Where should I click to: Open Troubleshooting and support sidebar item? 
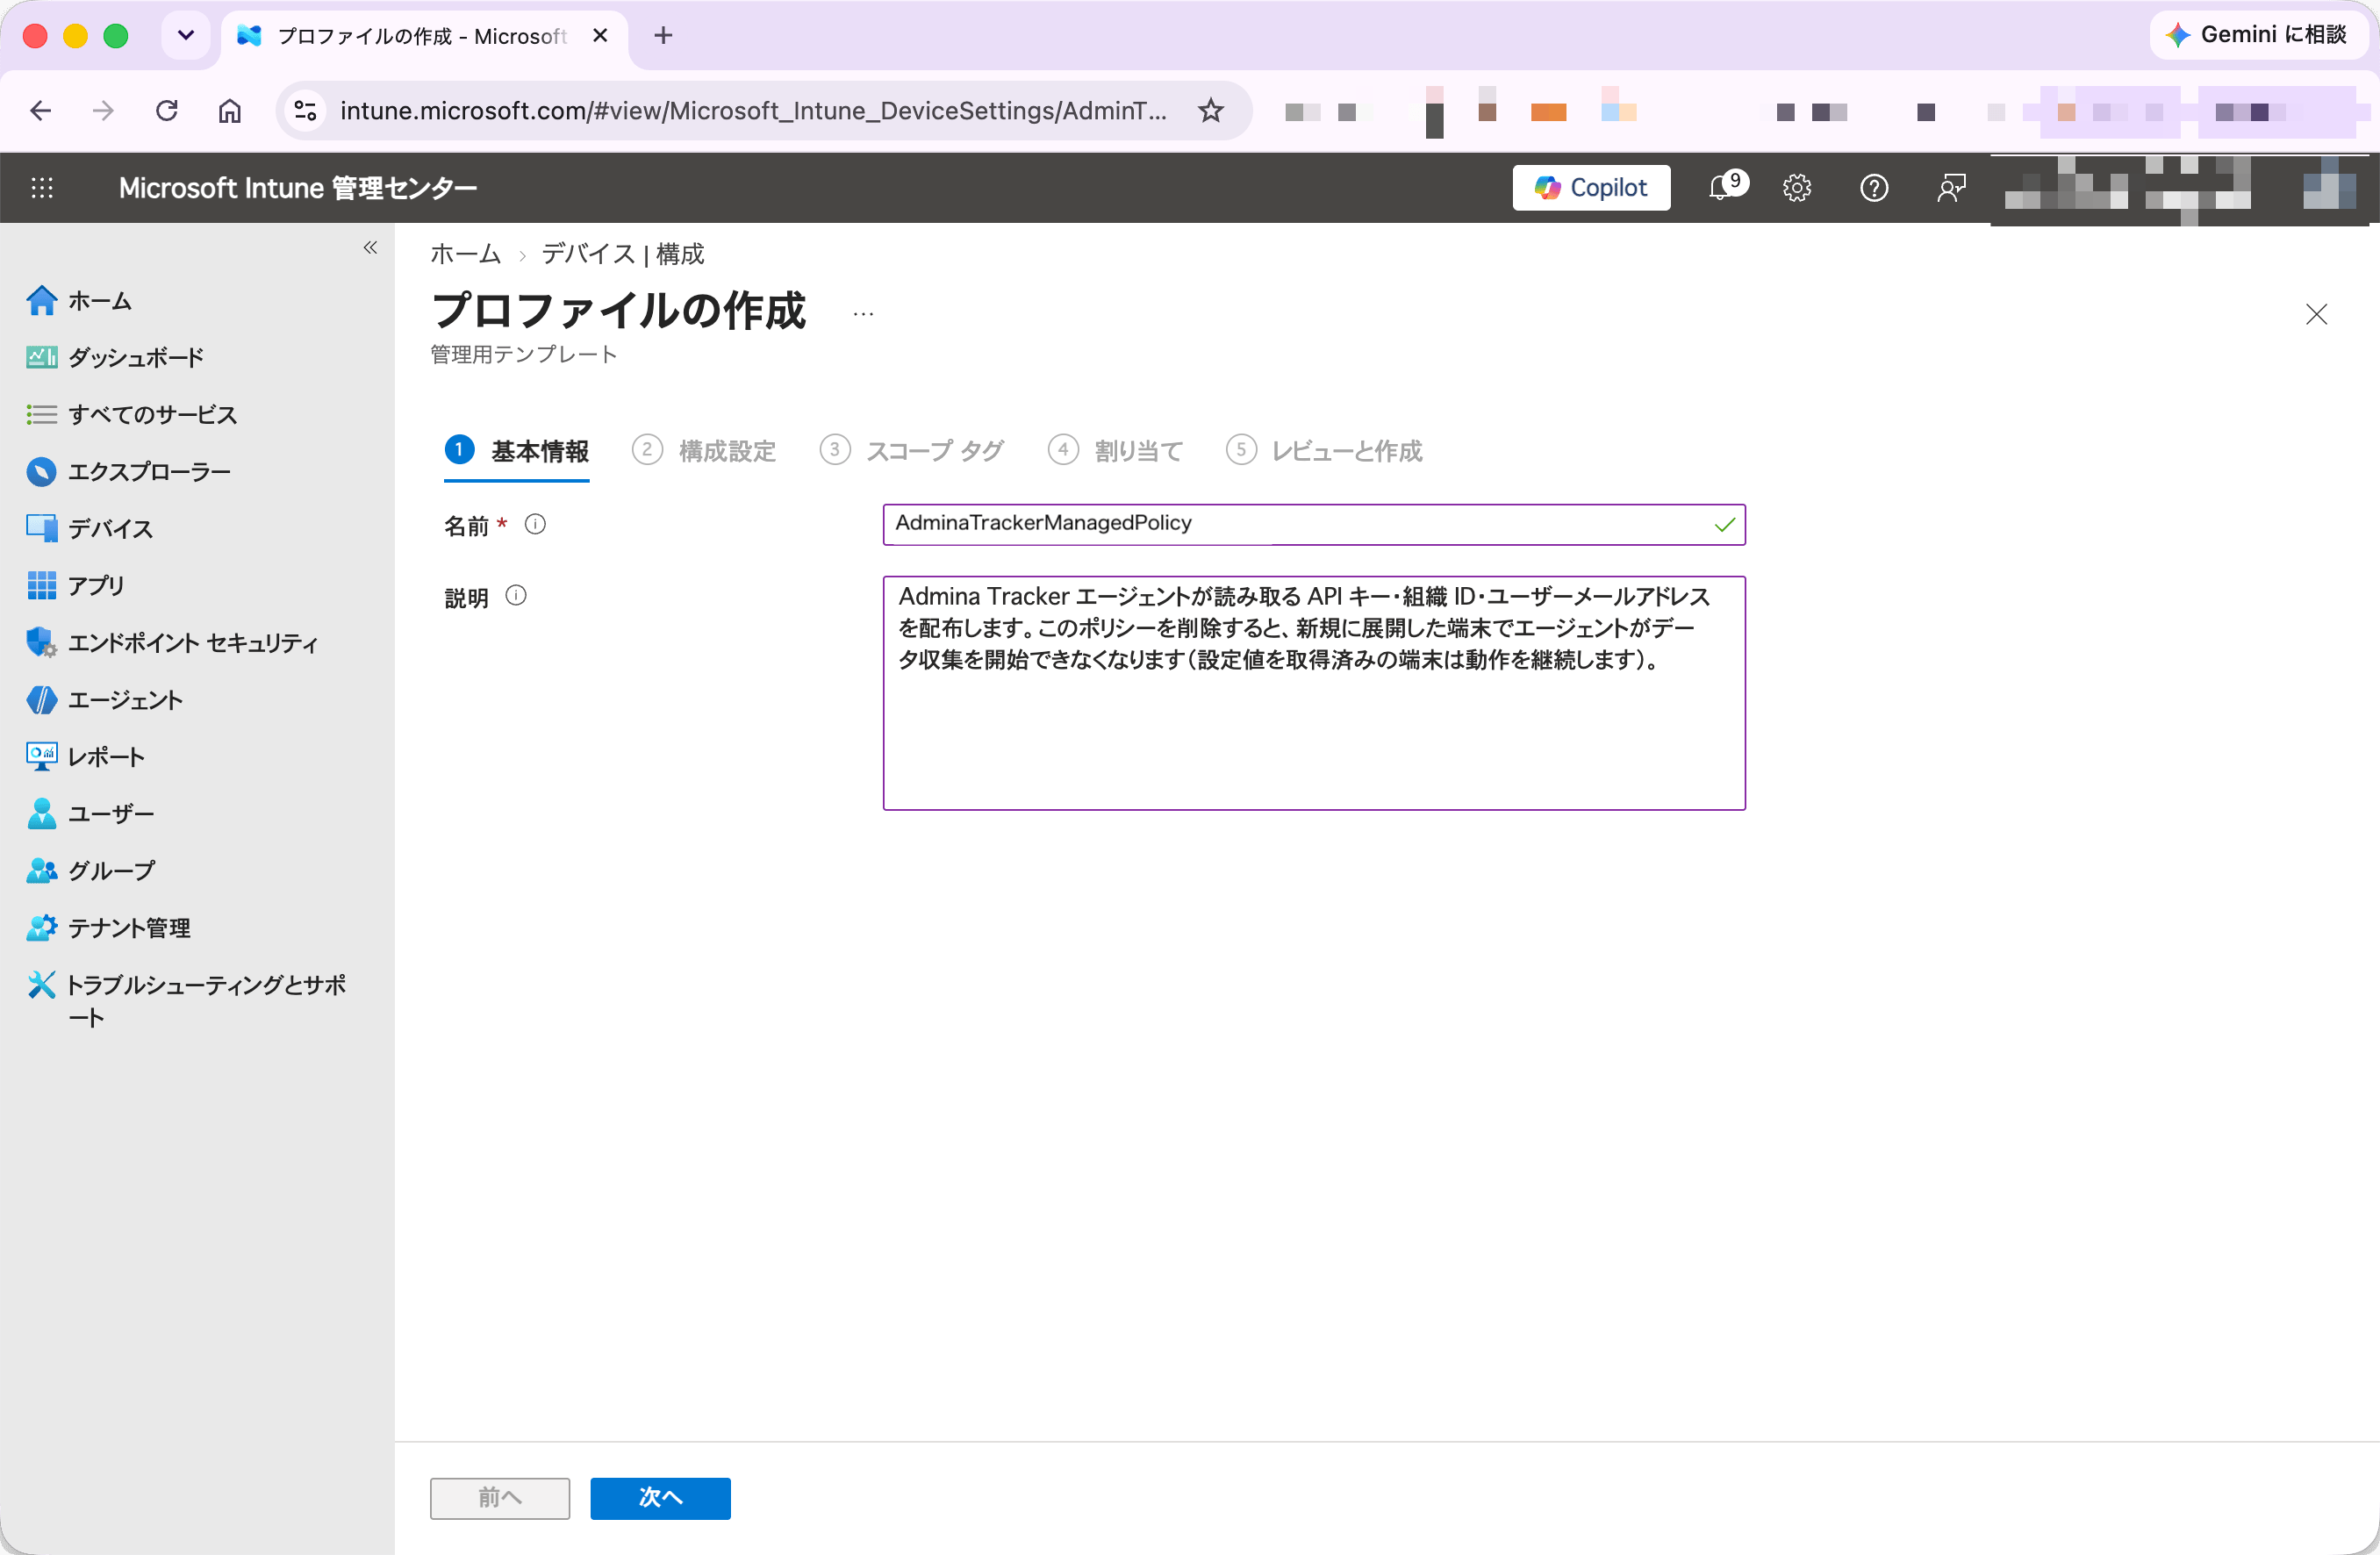coord(186,1001)
